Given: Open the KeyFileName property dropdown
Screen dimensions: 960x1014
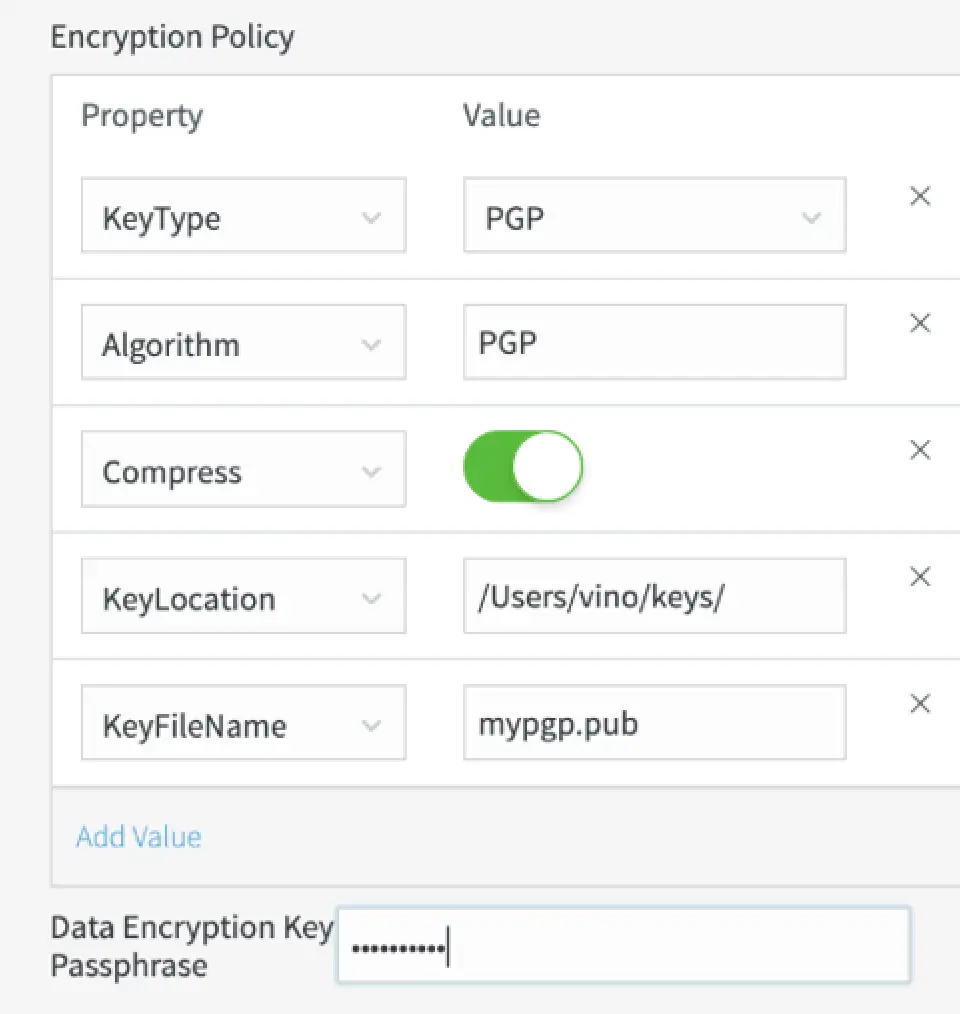Looking at the screenshot, I should tap(243, 722).
